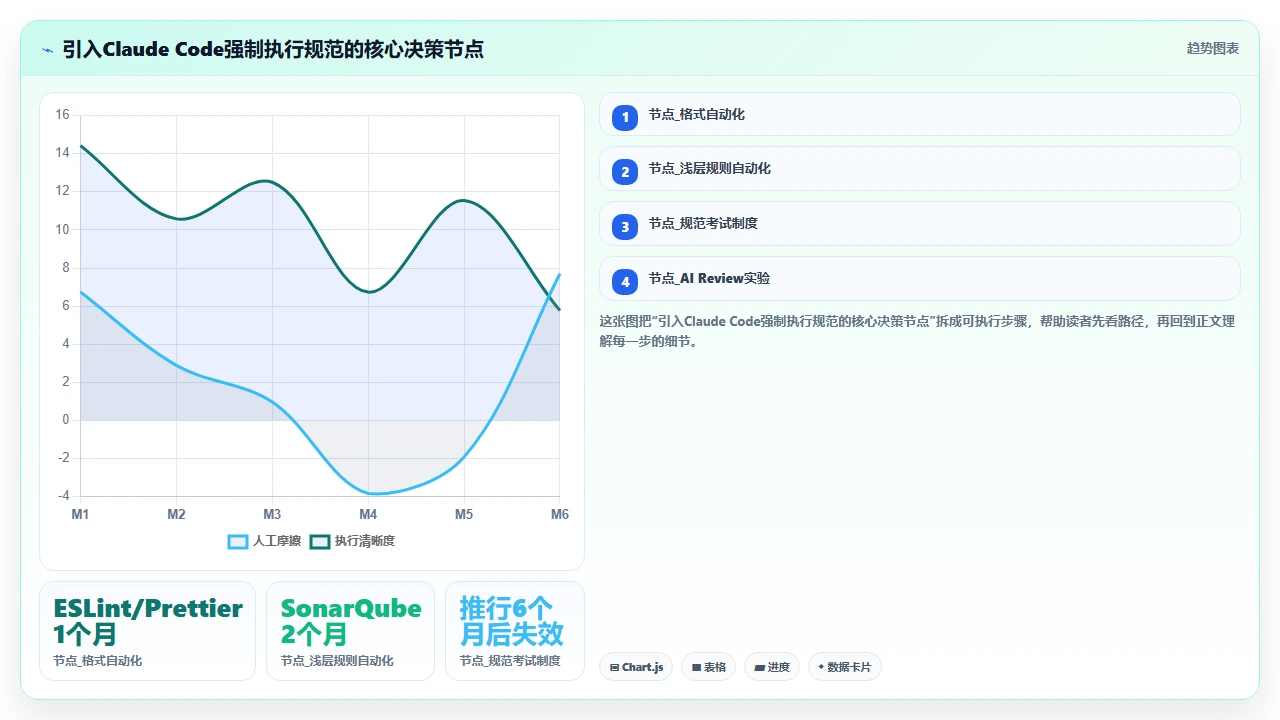Viewport: 1280px width, 720px height.
Task: Open the SonarQube 2个月 card
Action: tap(350, 631)
